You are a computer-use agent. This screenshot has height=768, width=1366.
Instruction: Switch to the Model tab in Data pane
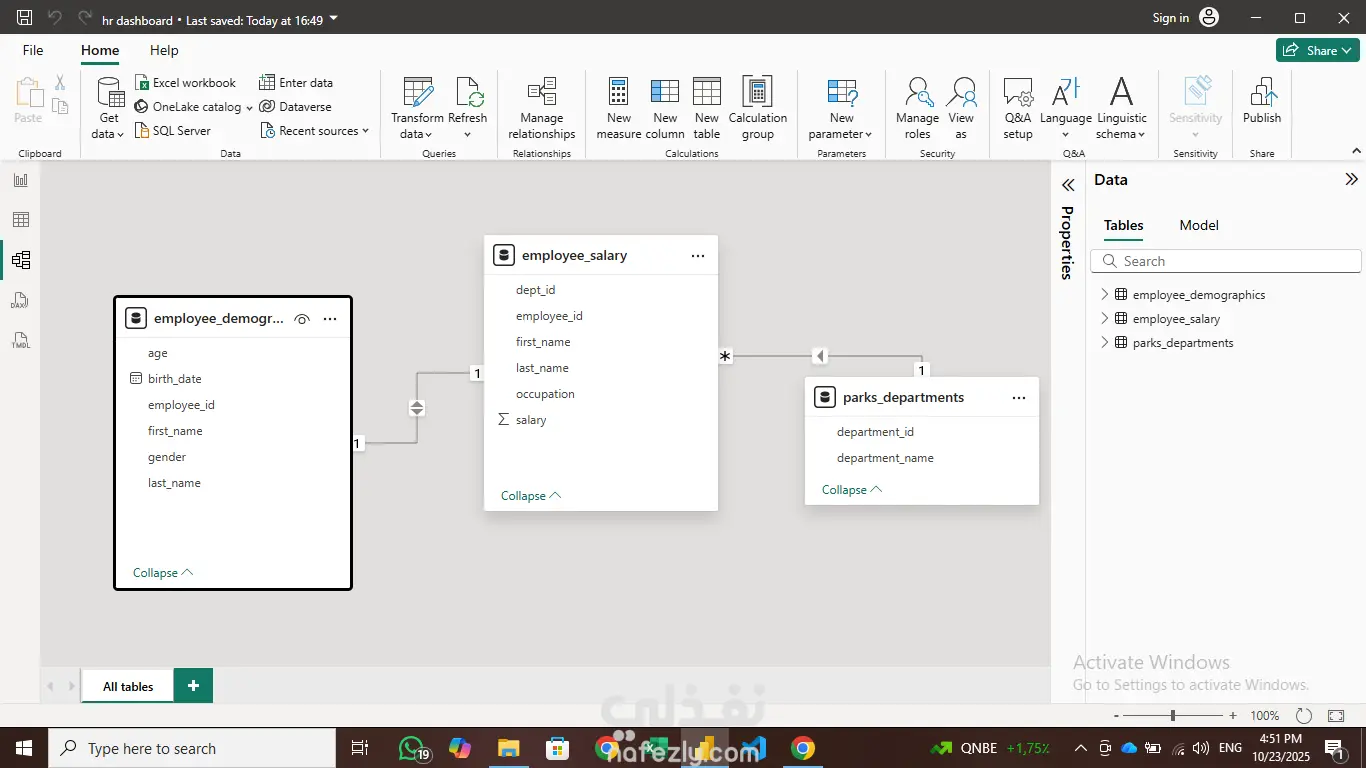[x=1198, y=225]
